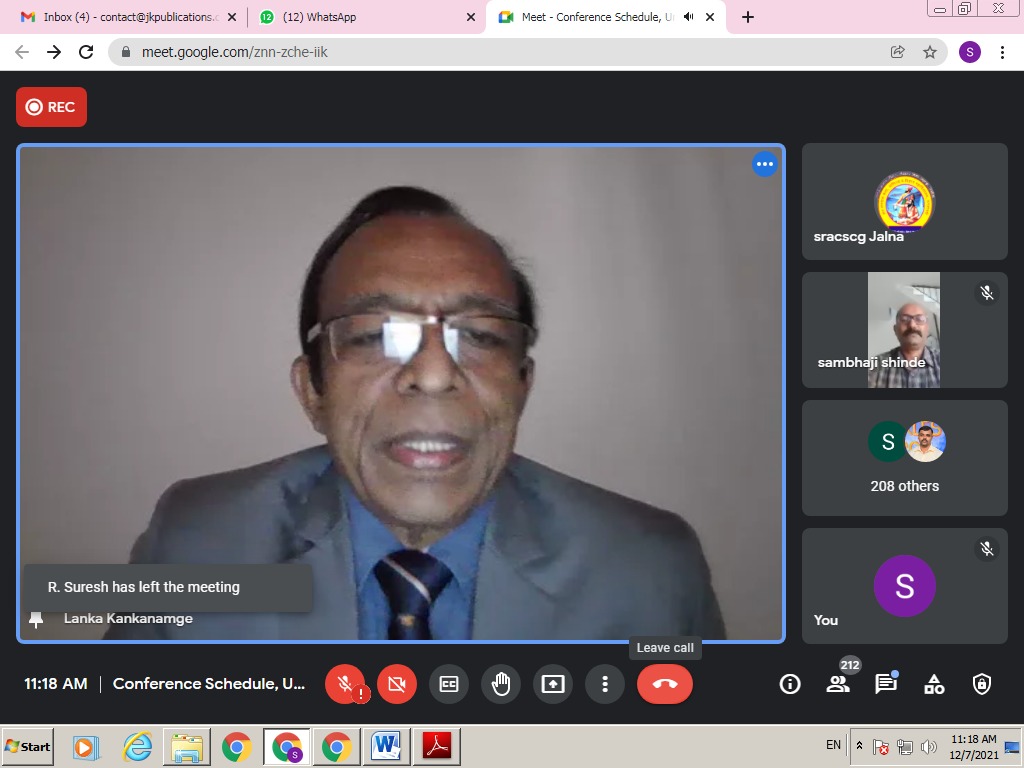The image size is (1024, 768).
Task: Open meeting details info icon
Action: click(790, 684)
